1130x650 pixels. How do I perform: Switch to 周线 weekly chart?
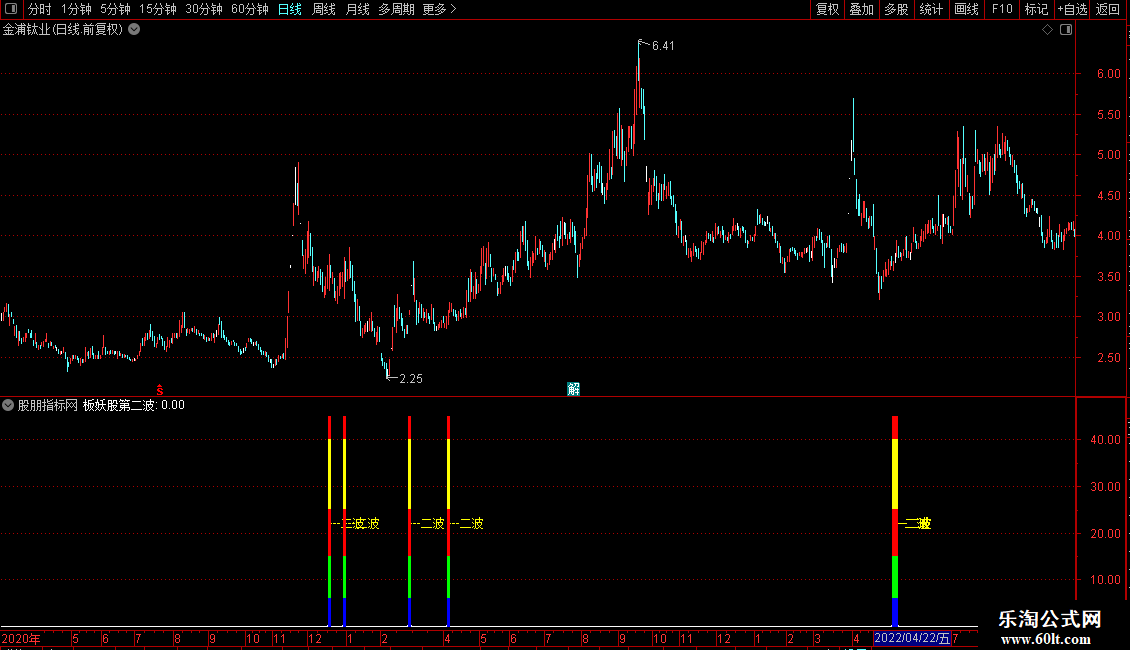coord(324,9)
